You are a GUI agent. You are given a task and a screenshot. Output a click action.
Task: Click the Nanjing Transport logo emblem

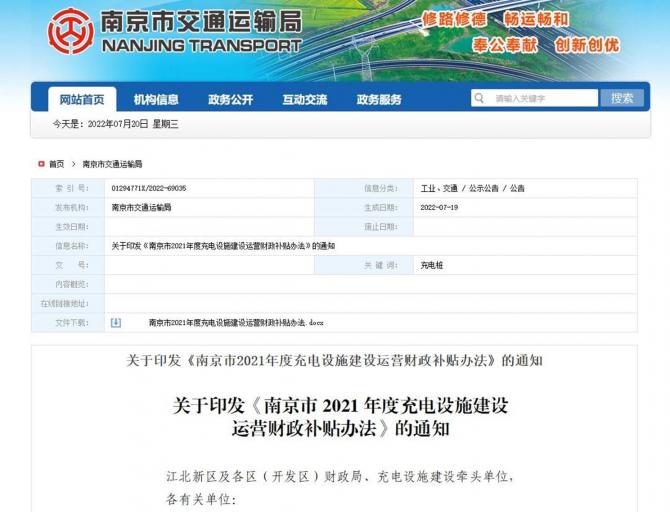click(x=68, y=31)
